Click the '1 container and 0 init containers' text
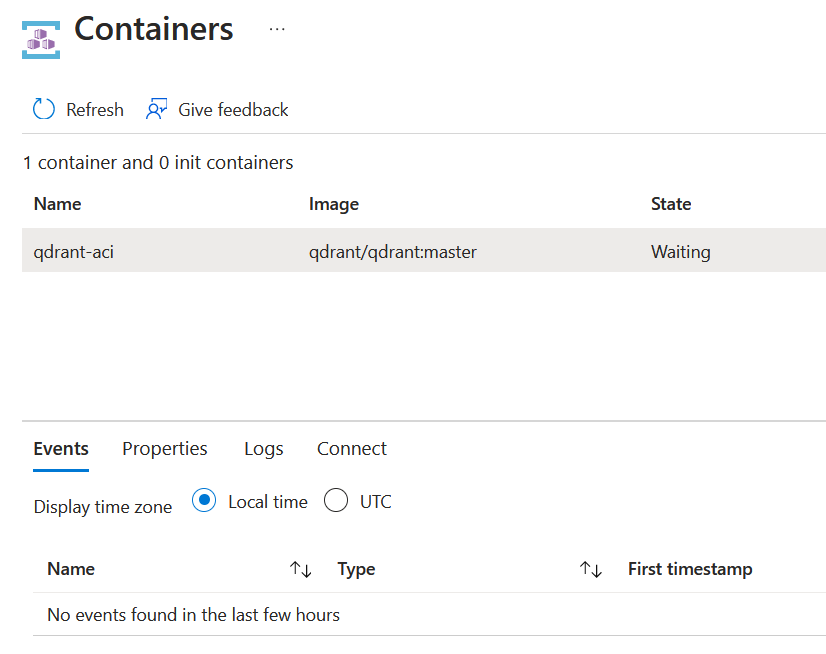 coord(158,163)
